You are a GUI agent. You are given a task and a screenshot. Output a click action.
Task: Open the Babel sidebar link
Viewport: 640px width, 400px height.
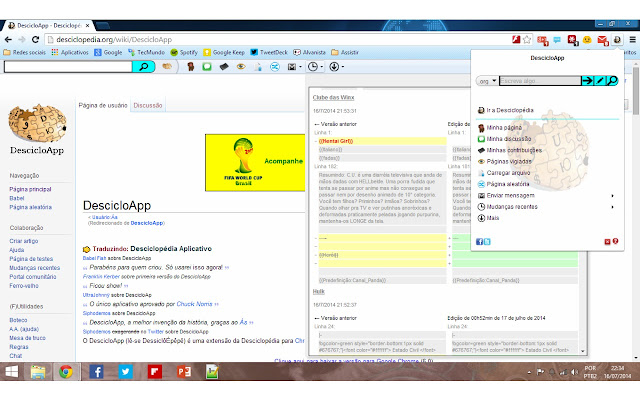pos(17,198)
